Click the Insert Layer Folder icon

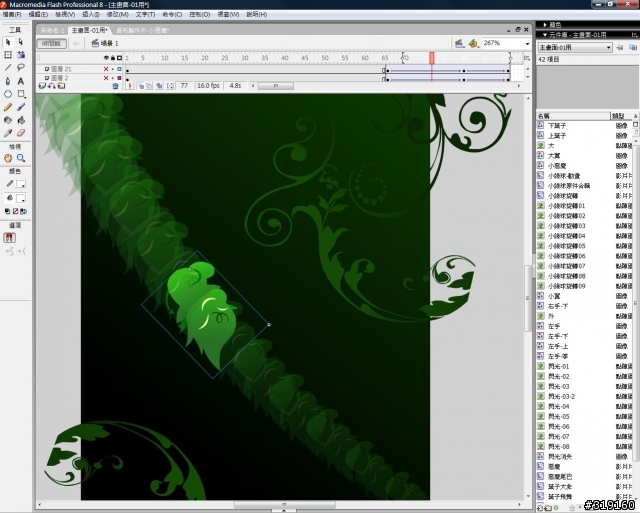61,86
